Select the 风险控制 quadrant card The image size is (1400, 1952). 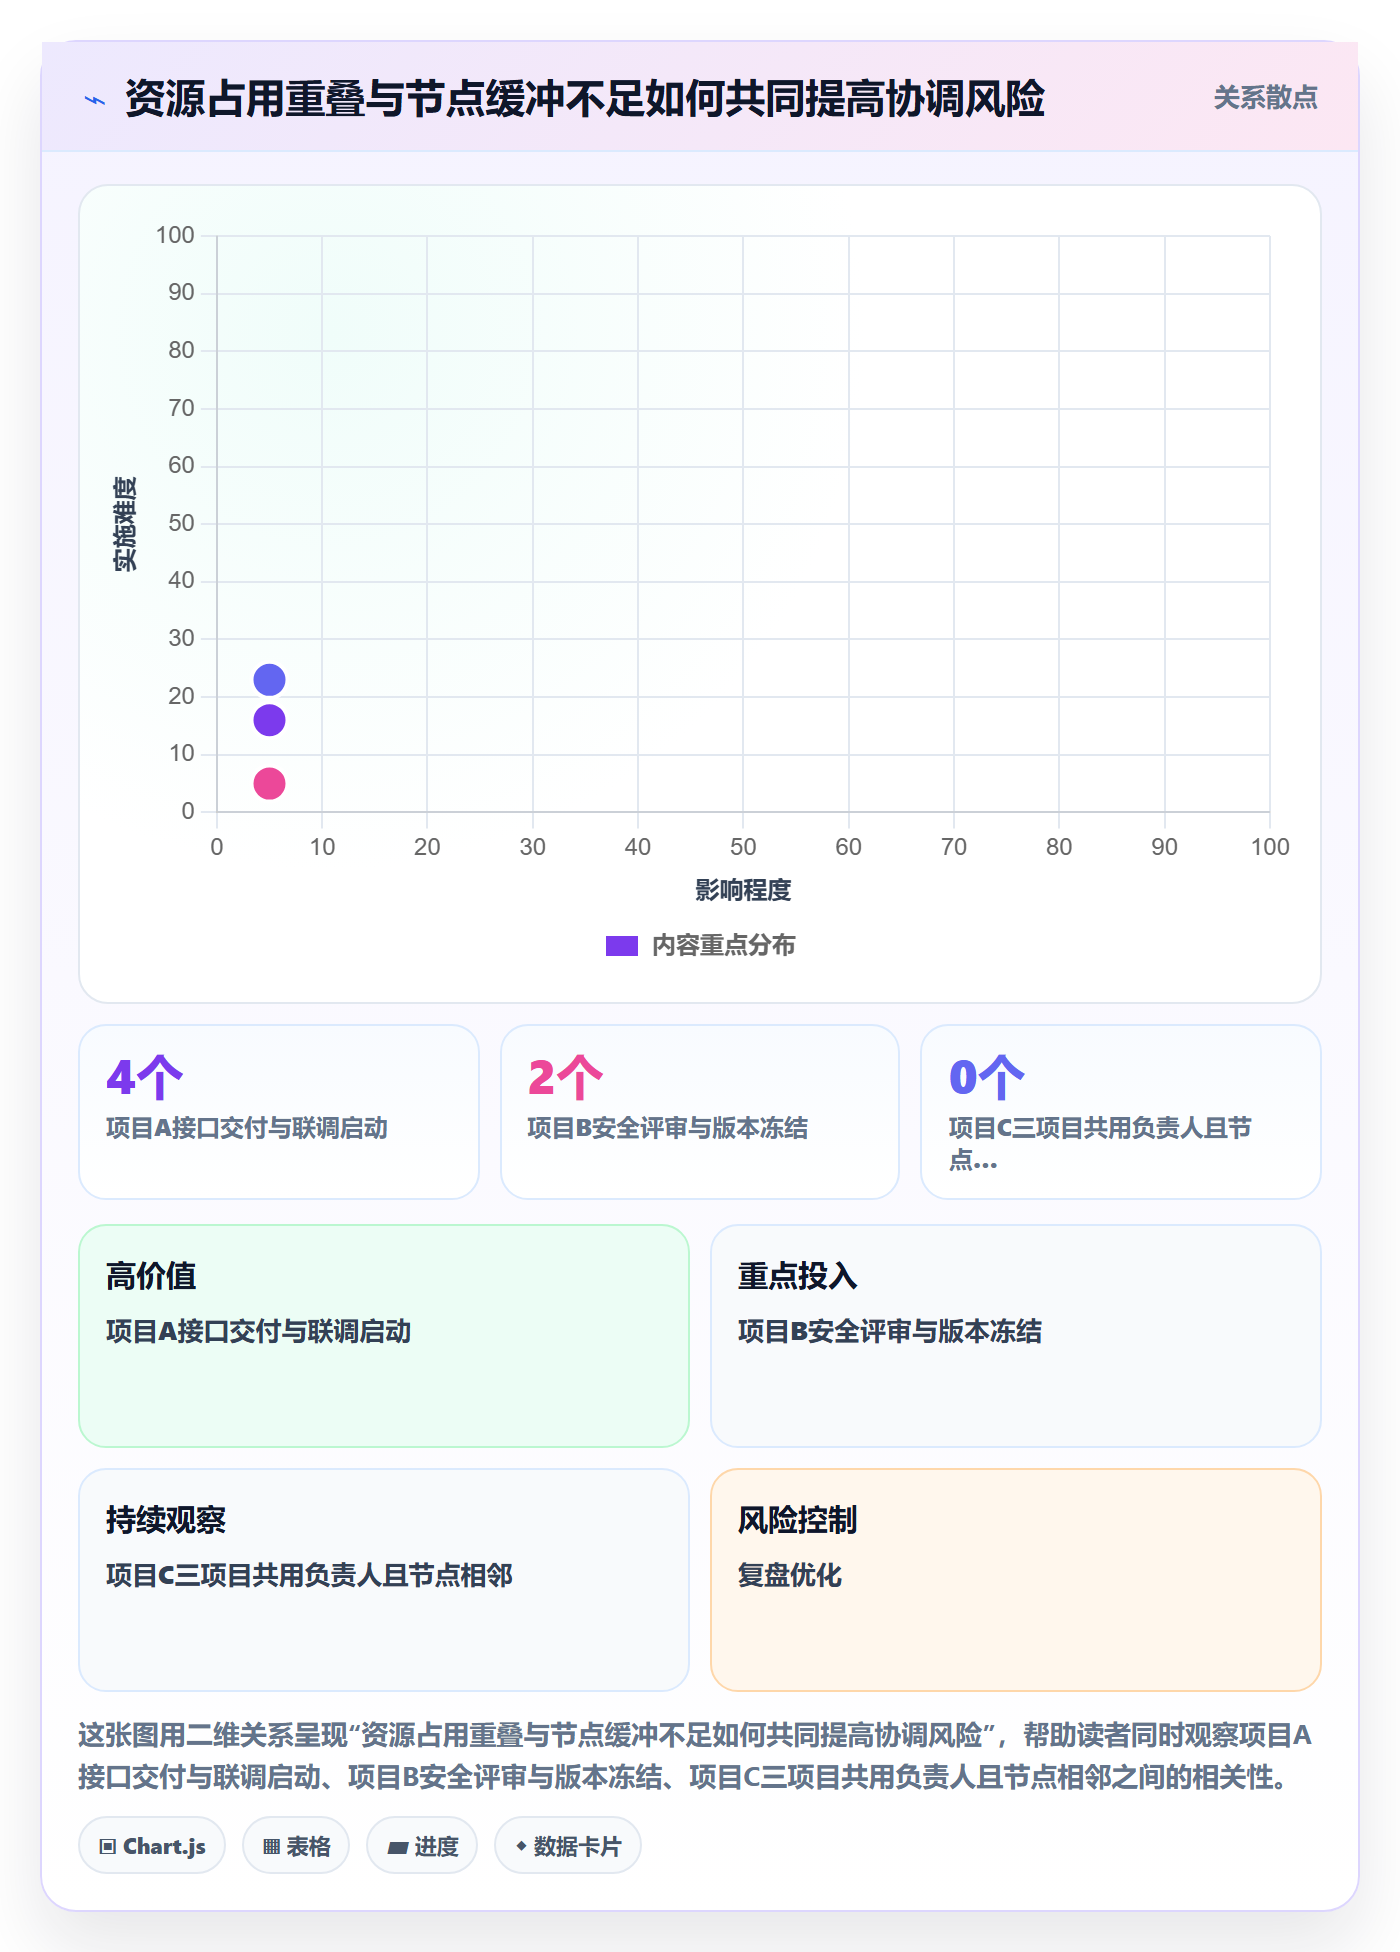tap(1016, 1580)
